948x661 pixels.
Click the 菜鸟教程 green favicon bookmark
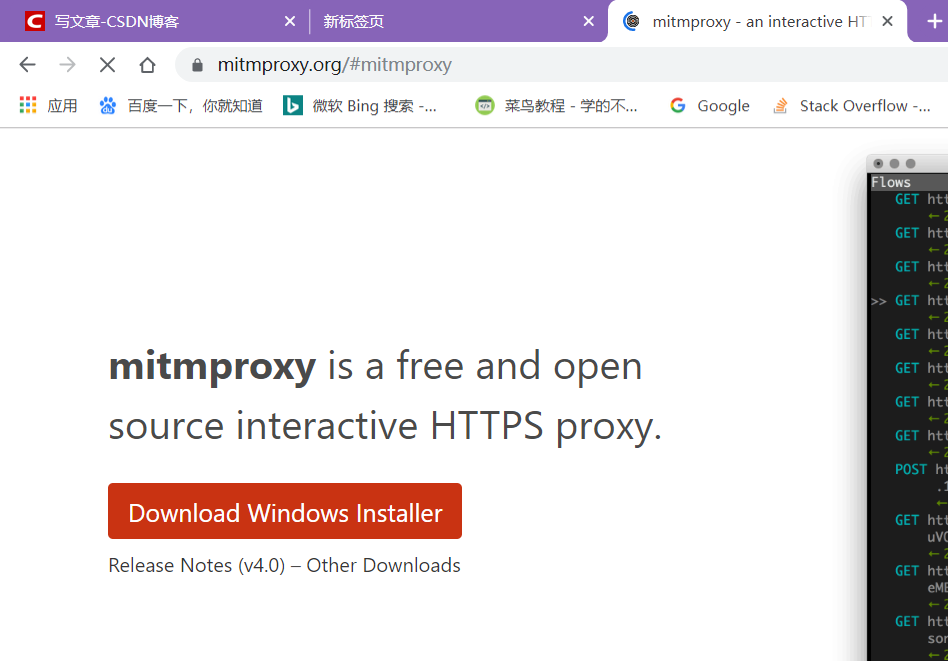(484, 105)
